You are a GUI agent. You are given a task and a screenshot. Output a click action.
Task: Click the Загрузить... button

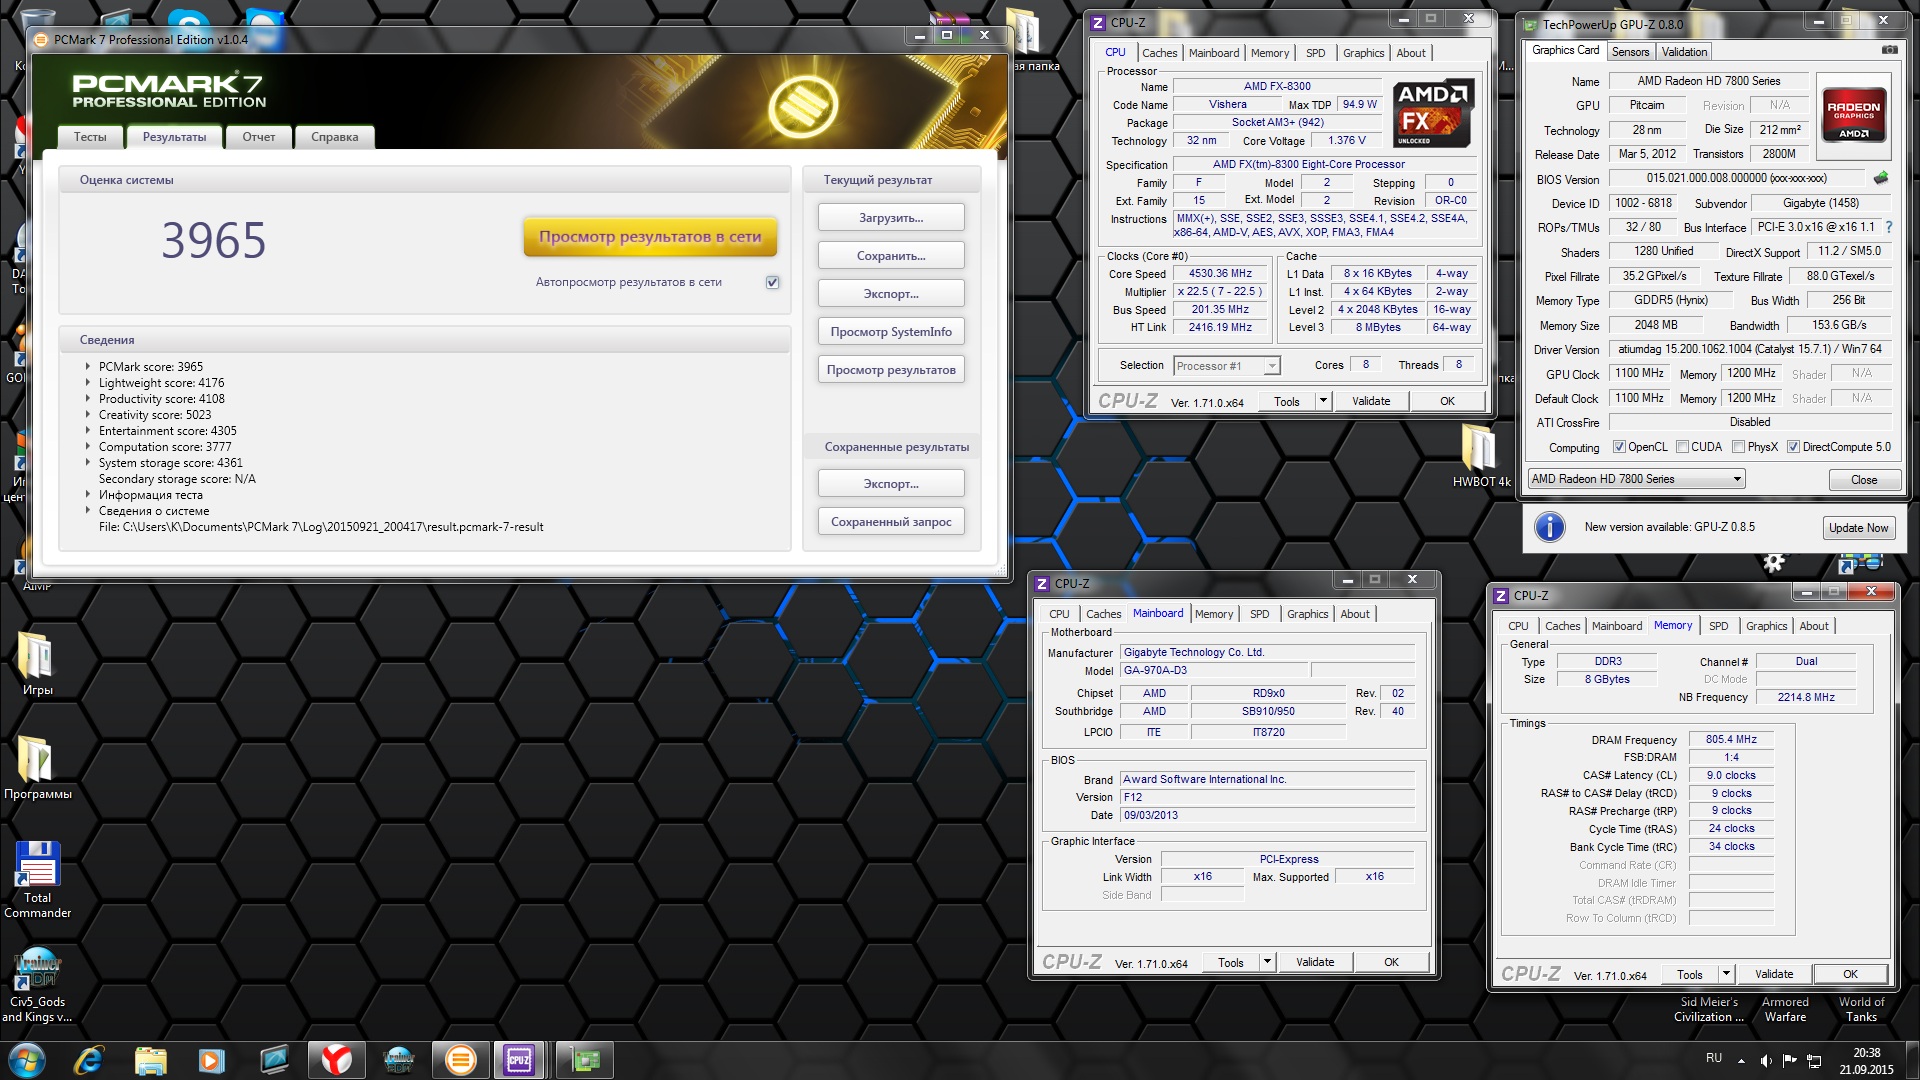point(891,218)
